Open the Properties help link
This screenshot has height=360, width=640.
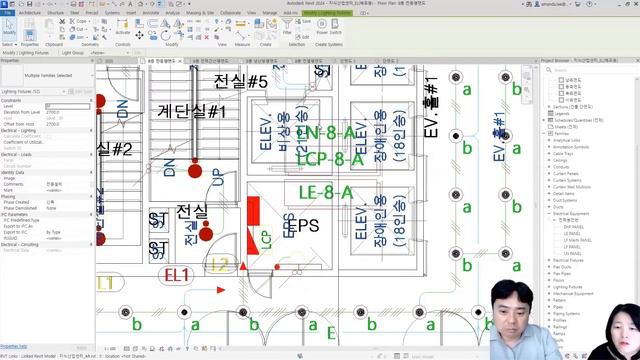point(13,347)
